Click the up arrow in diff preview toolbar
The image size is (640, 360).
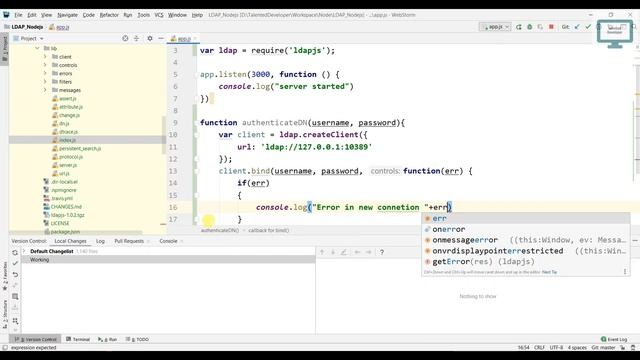[x=322, y=252]
